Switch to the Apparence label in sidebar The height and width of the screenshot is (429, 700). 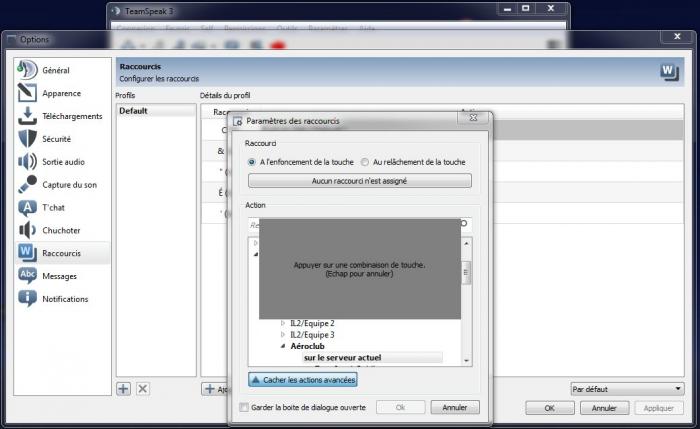click(x=62, y=93)
